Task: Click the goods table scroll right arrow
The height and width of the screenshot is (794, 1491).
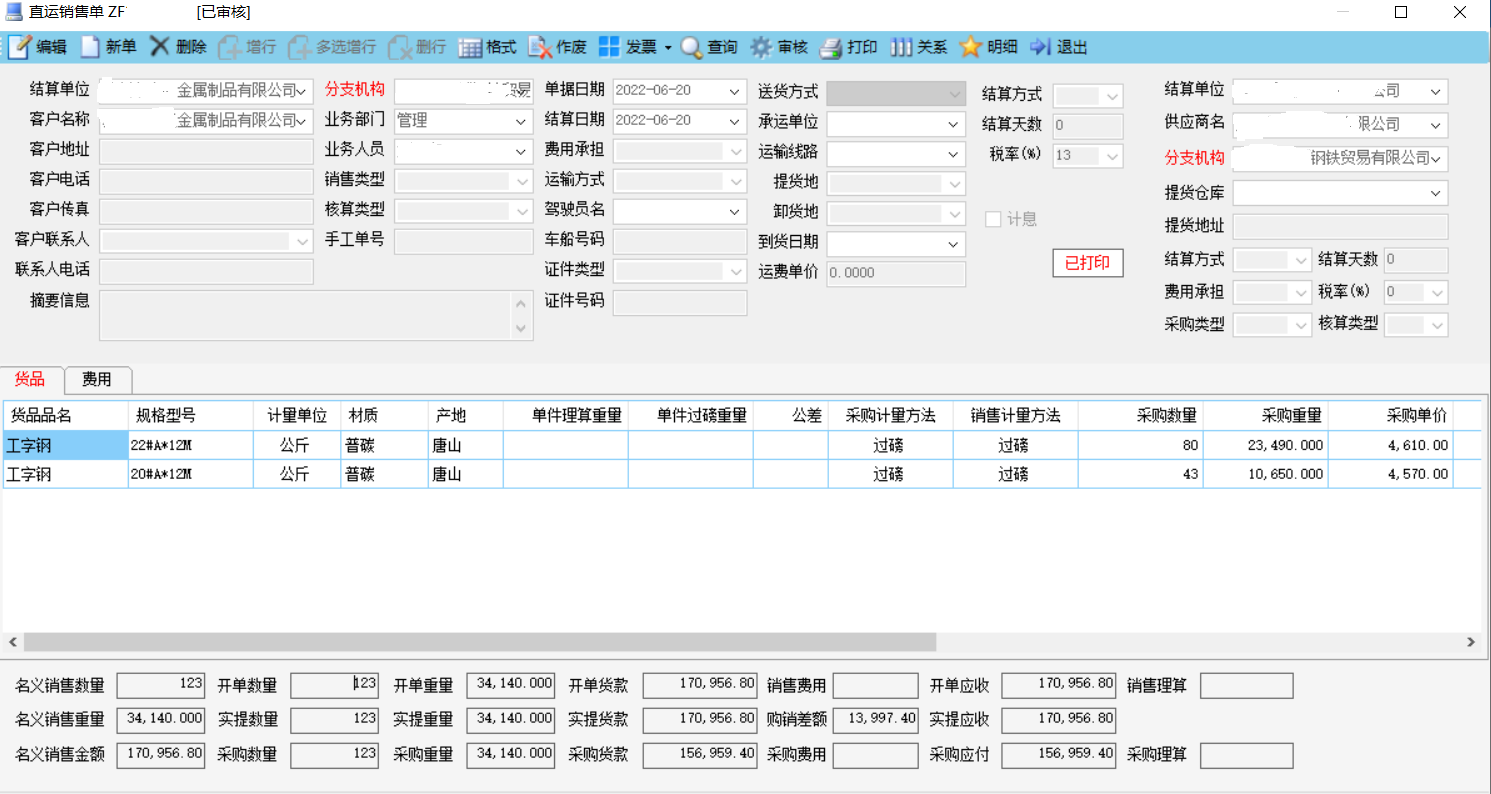Action: [1471, 642]
